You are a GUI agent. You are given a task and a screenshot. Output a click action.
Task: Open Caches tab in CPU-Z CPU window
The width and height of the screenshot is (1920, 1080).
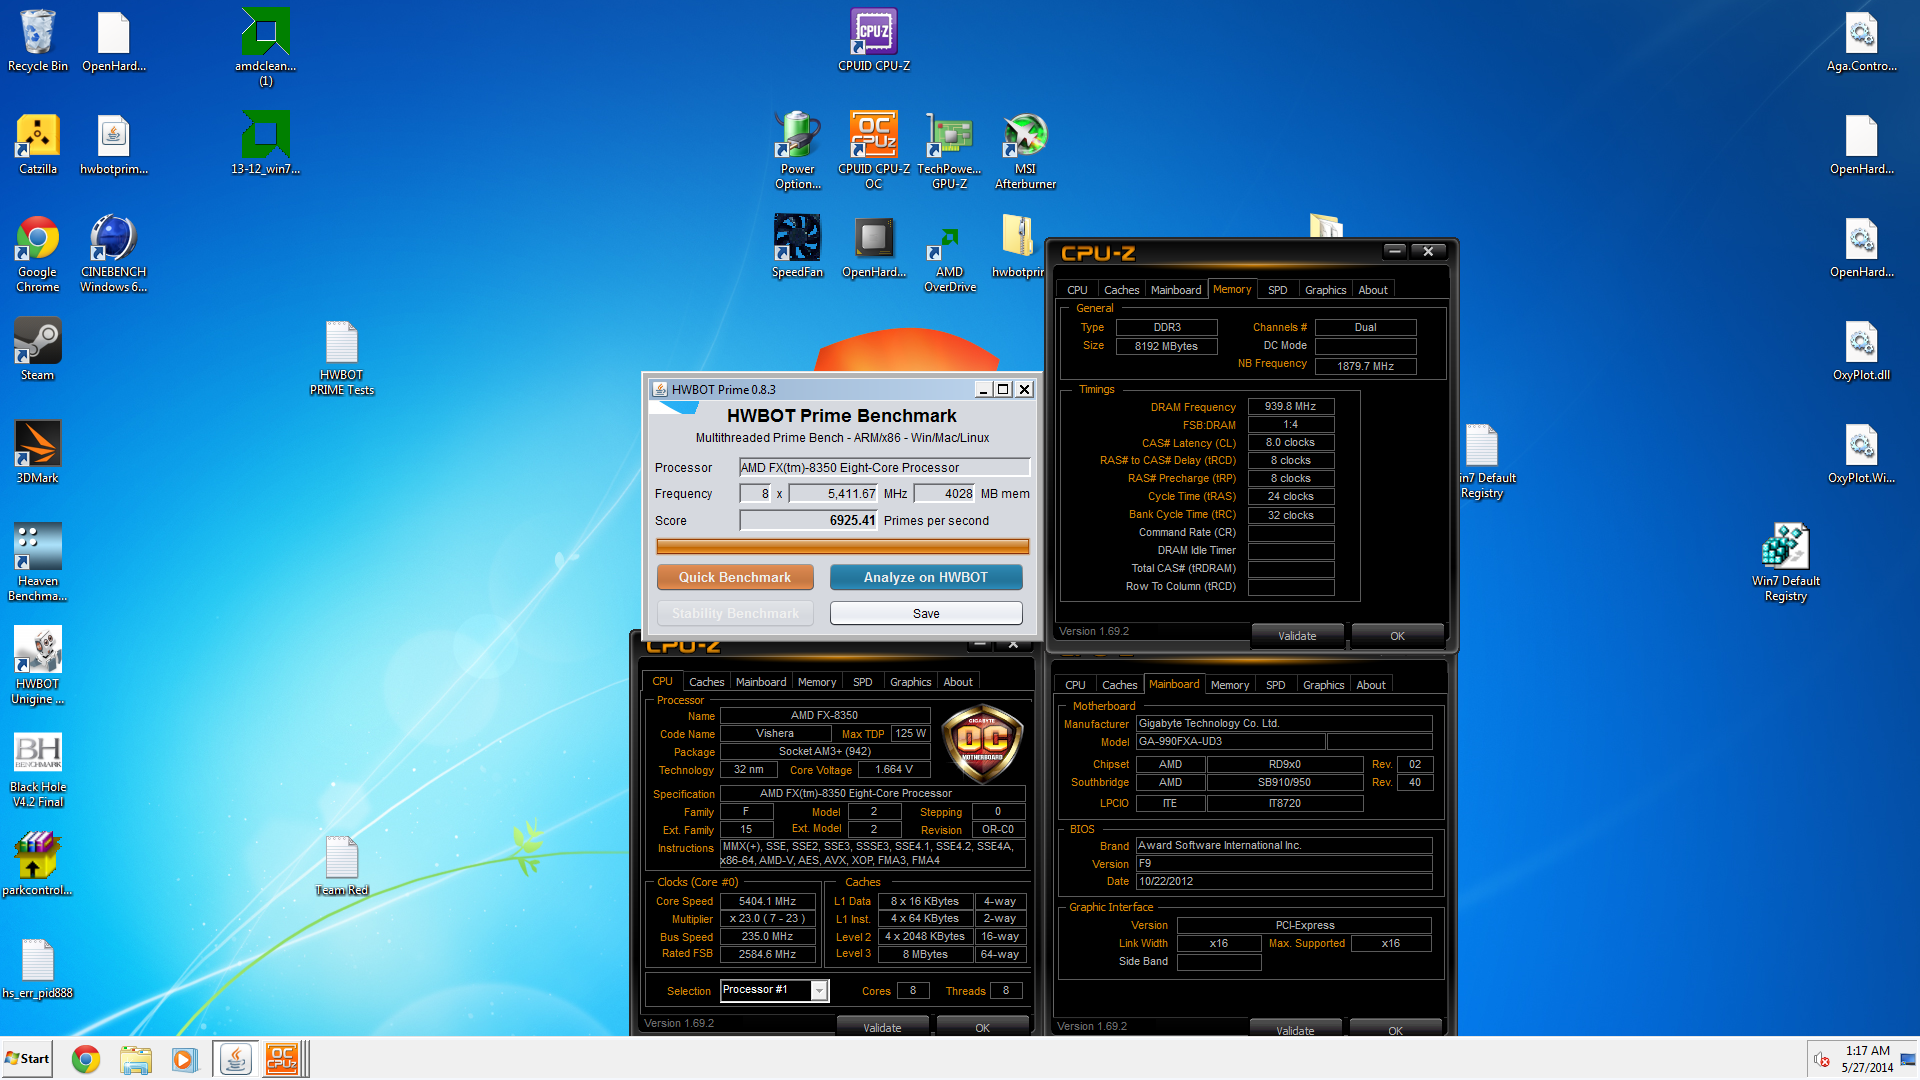706,682
